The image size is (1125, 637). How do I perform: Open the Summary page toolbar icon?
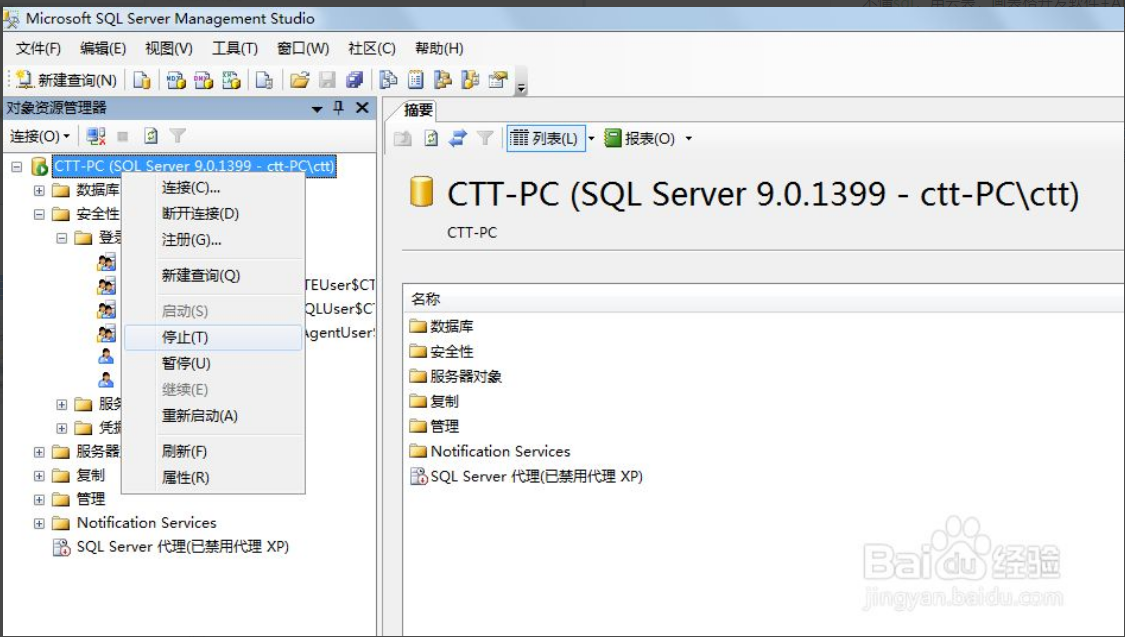(x=415, y=80)
